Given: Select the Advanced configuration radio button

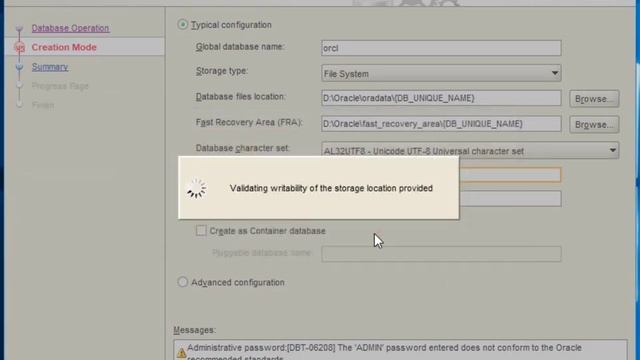Looking at the screenshot, I should pos(182,282).
